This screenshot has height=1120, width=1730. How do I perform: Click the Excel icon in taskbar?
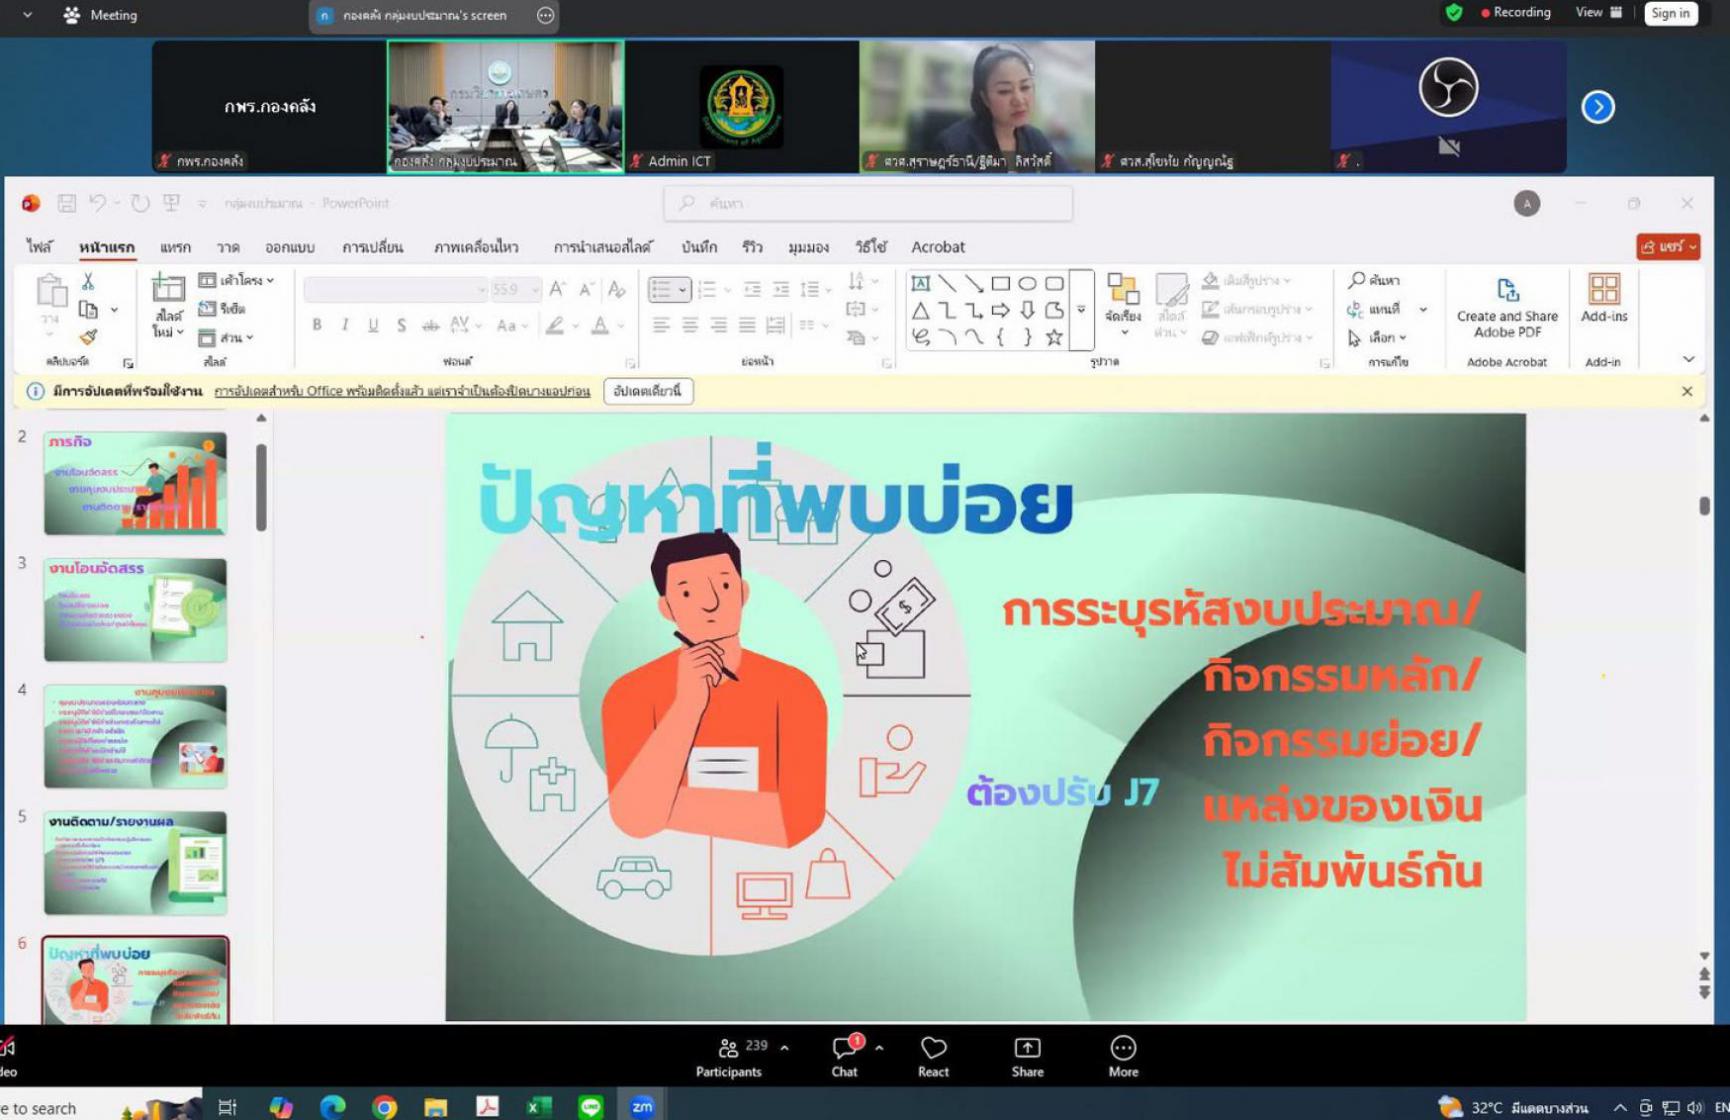coord(539,1106)
